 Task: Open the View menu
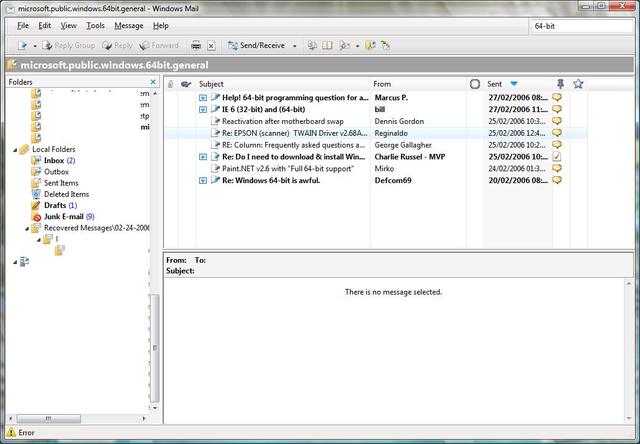click(x=69, y=26)
